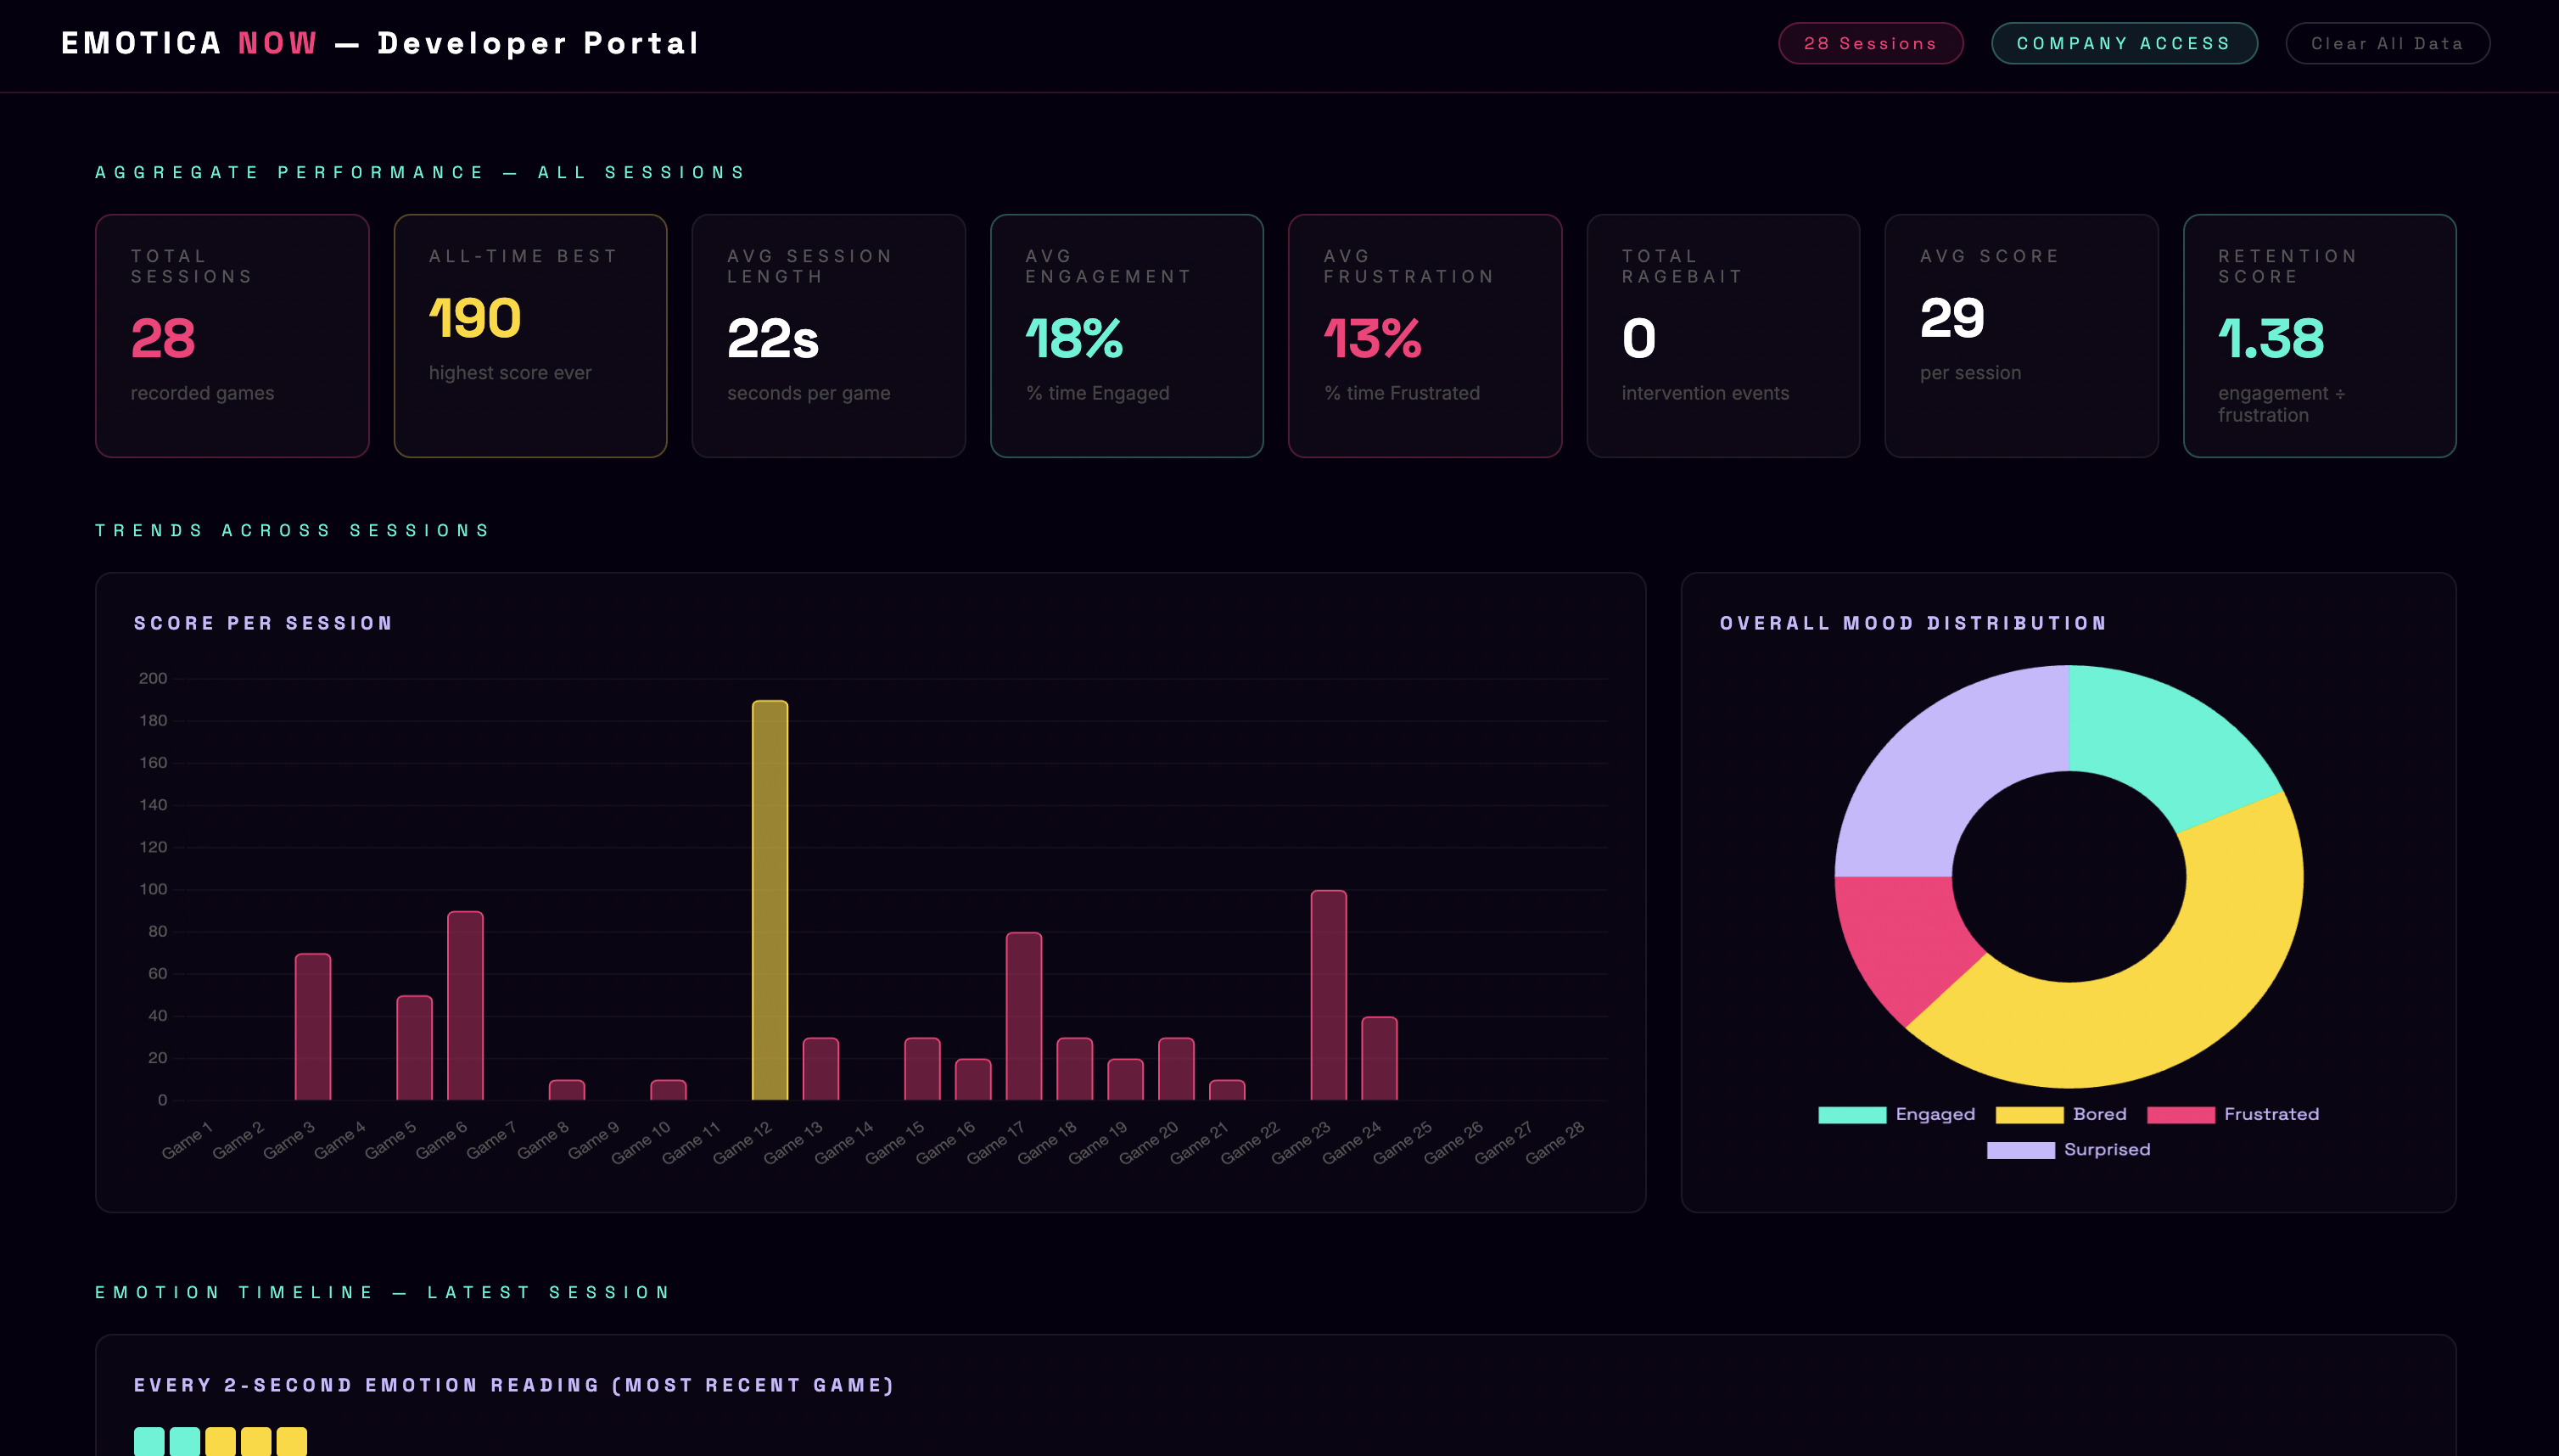Click first teal emotion timeline square
2559x1456 pixels.
(x=149, y=1441)
